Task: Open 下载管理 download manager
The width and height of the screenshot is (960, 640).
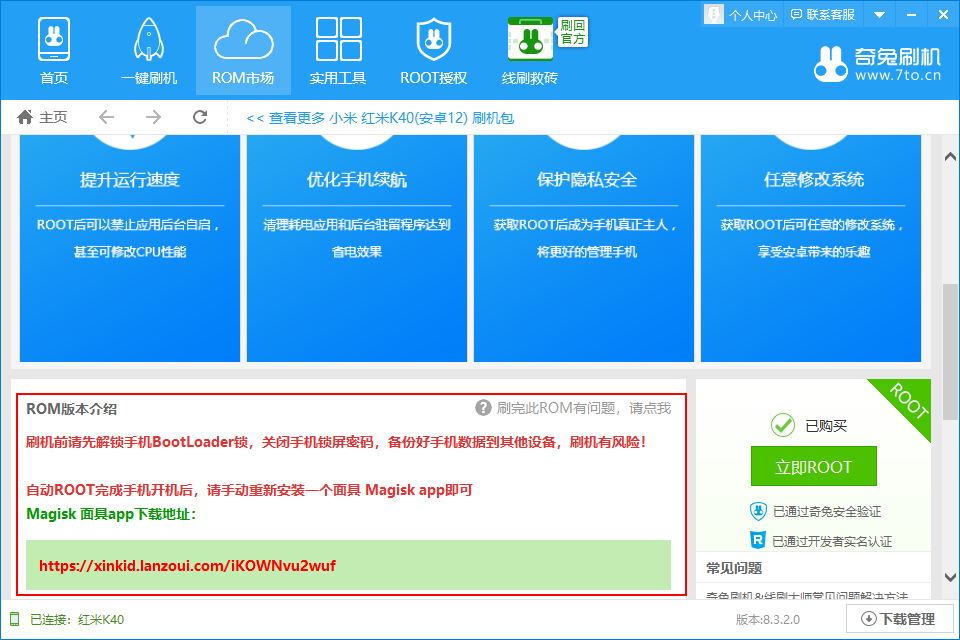Action: point(899,619)
